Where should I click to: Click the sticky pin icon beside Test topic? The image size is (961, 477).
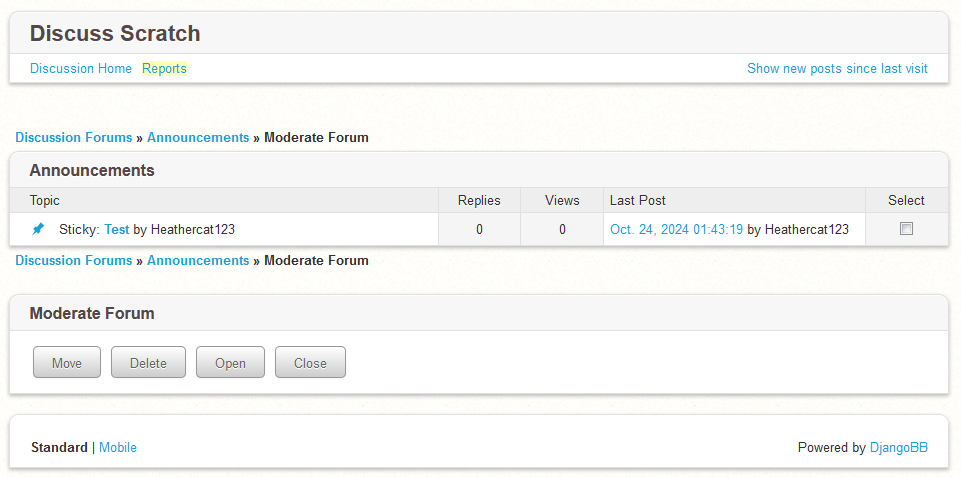[38, 229]
